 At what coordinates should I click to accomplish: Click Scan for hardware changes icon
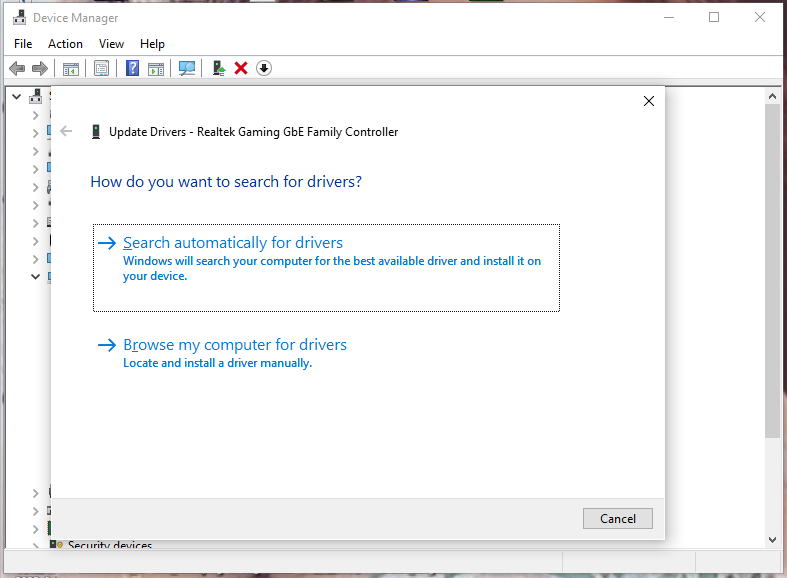point(187,69)
